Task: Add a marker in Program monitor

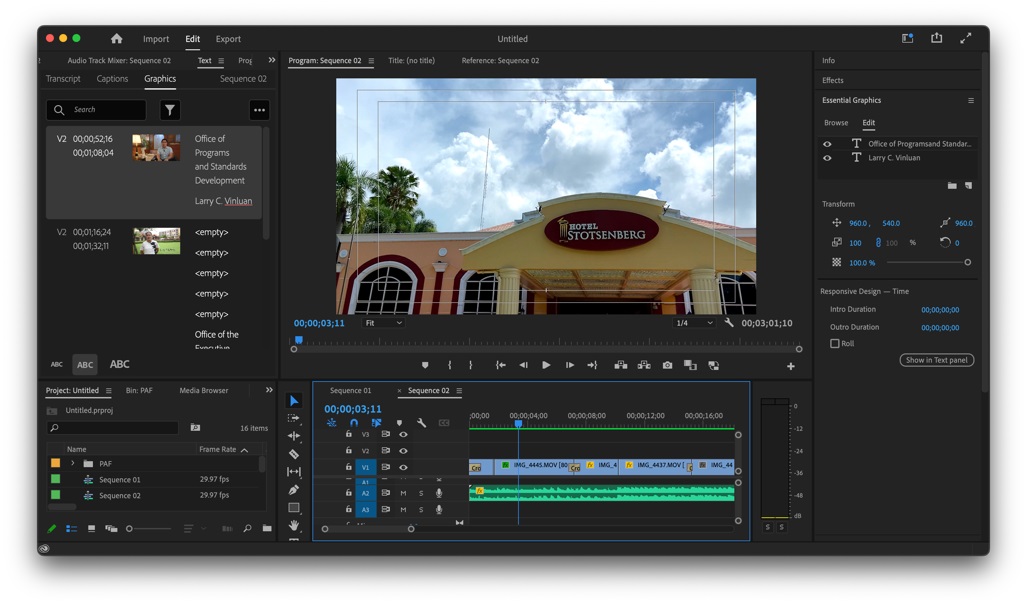Action: 425,365
